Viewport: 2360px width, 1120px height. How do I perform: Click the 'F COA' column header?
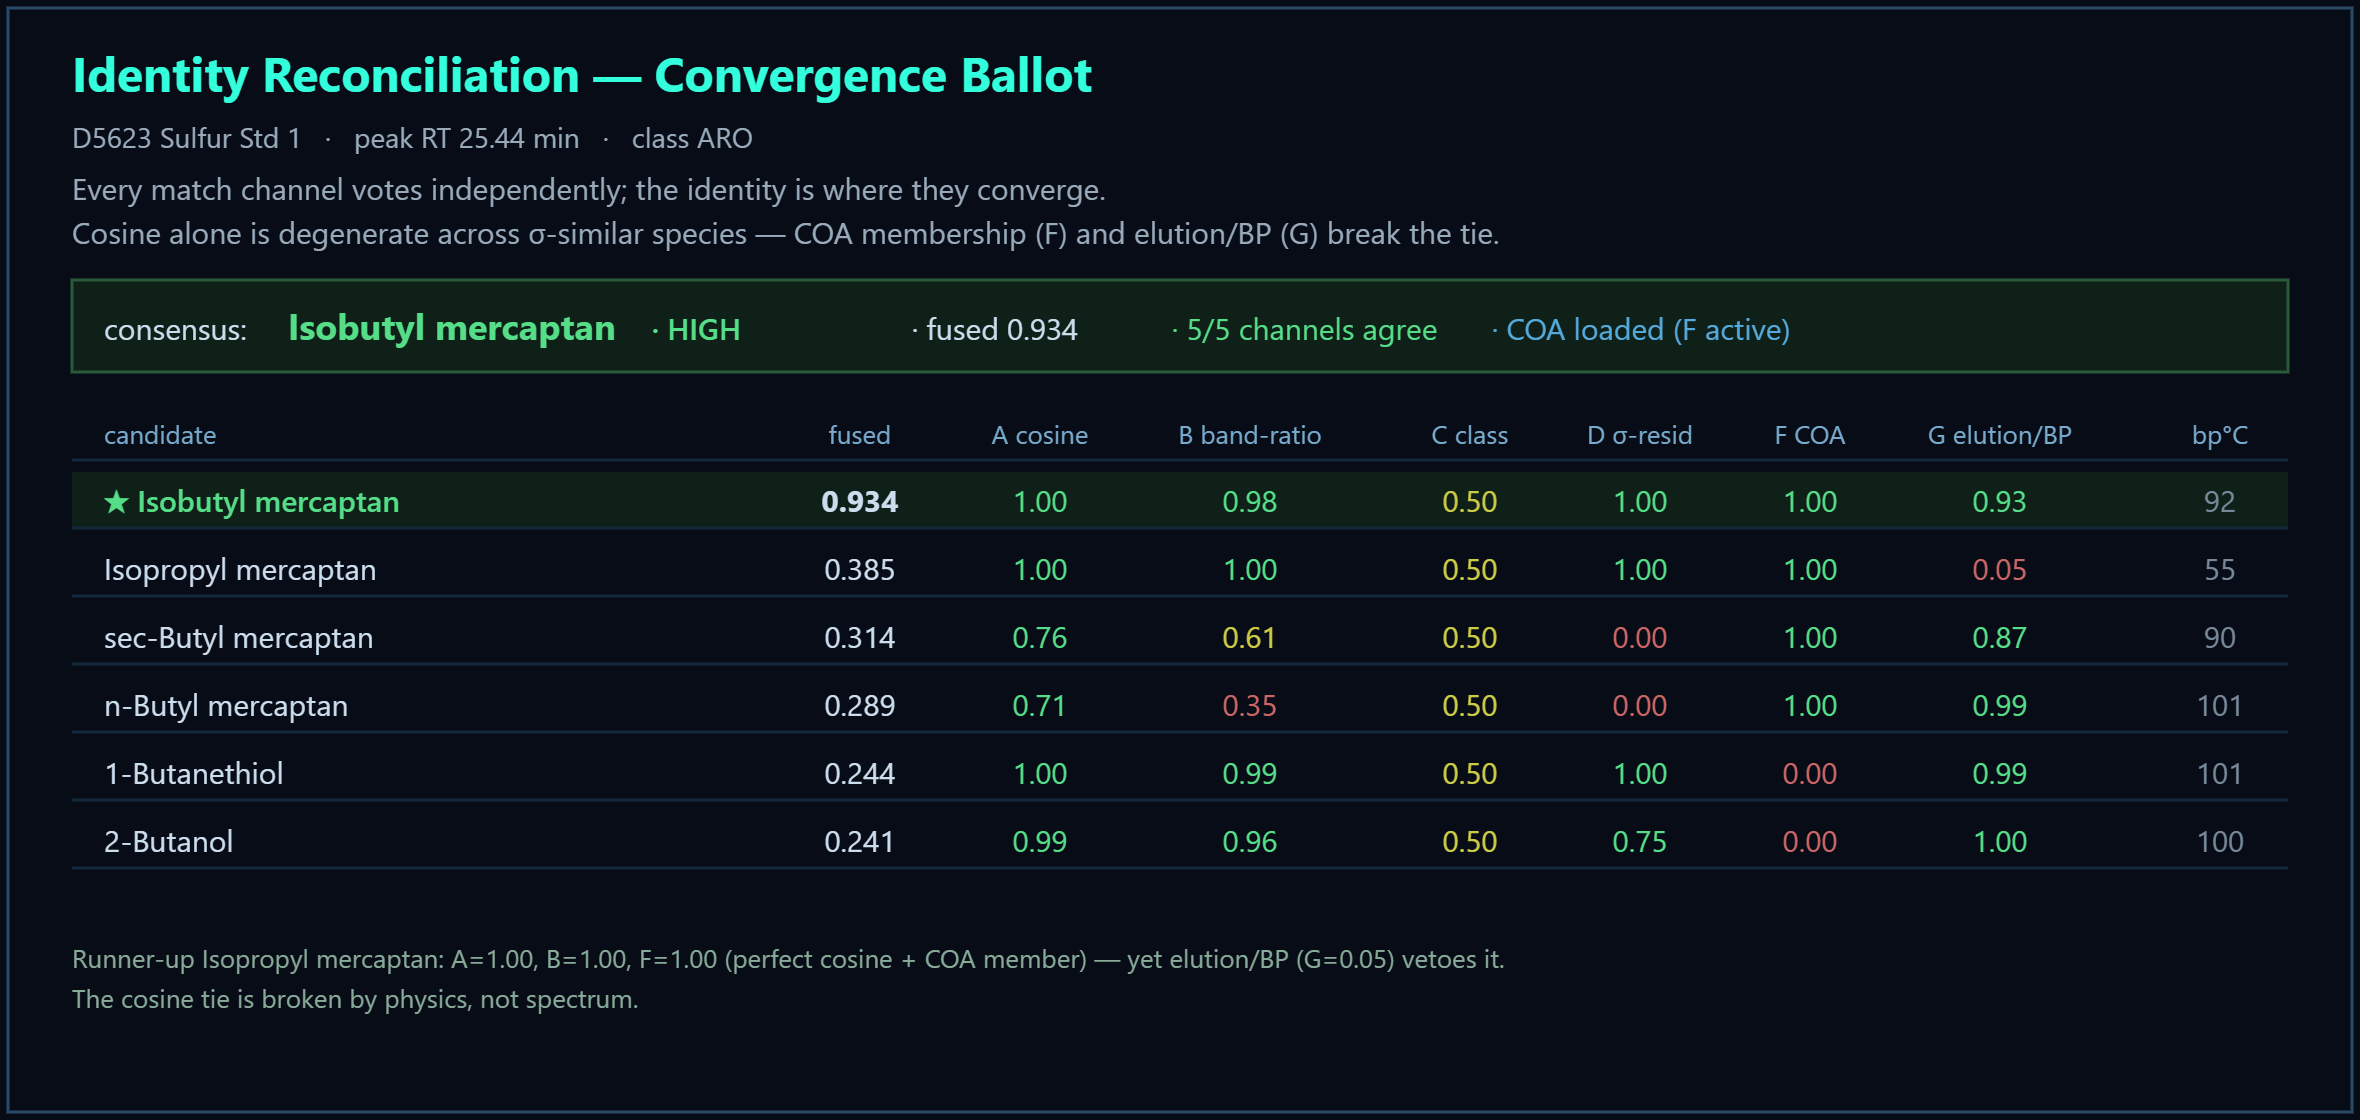tap(1810, 435)
